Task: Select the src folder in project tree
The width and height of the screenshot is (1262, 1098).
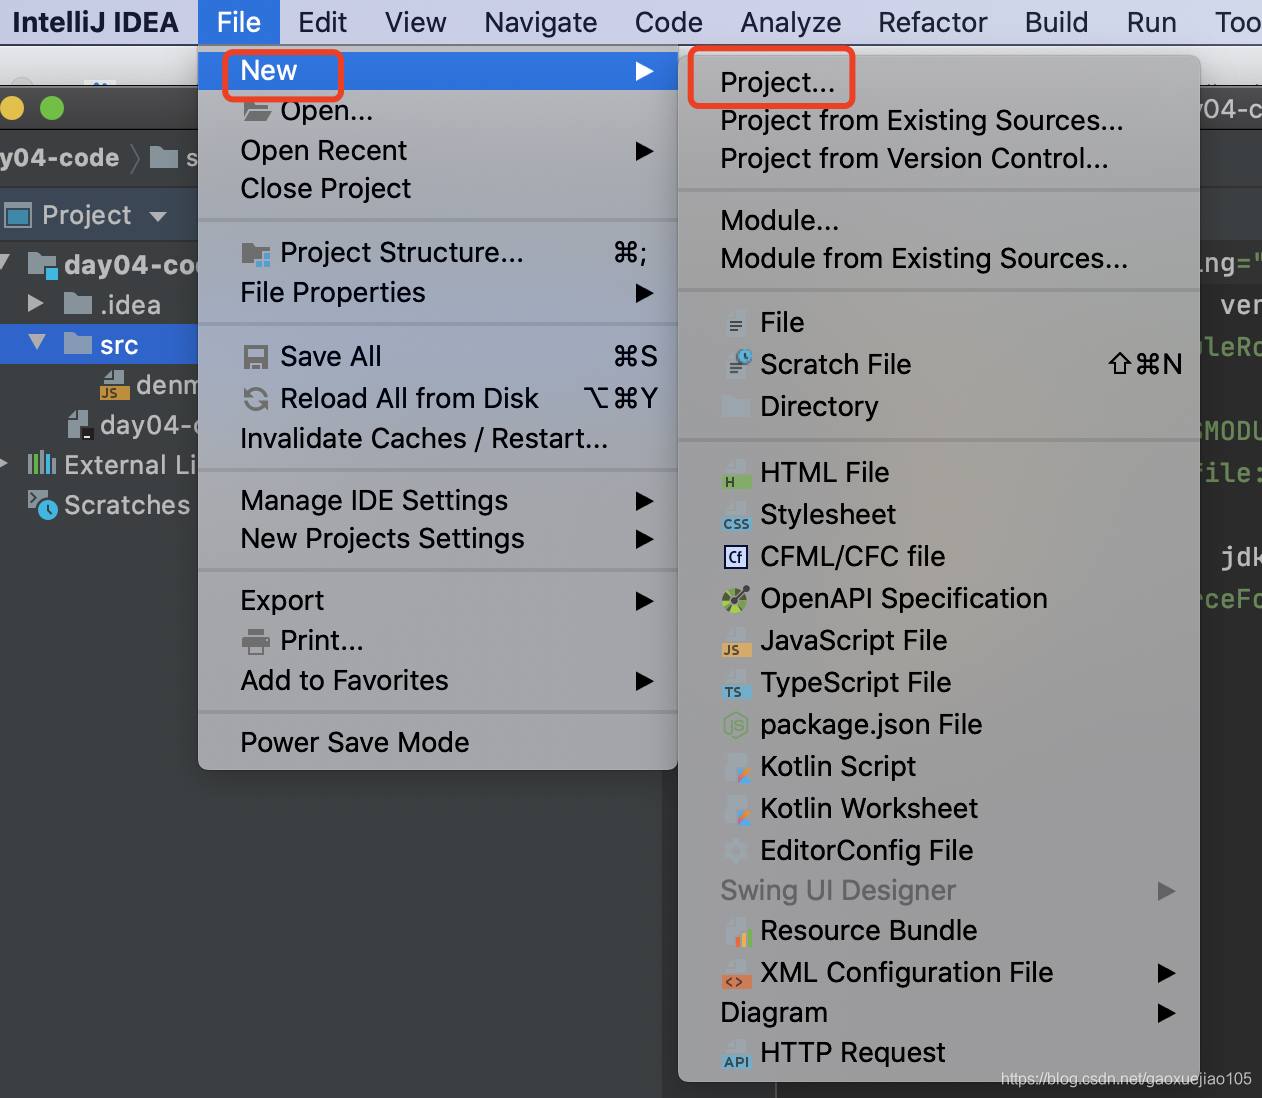Action: (x=99, y=344)
